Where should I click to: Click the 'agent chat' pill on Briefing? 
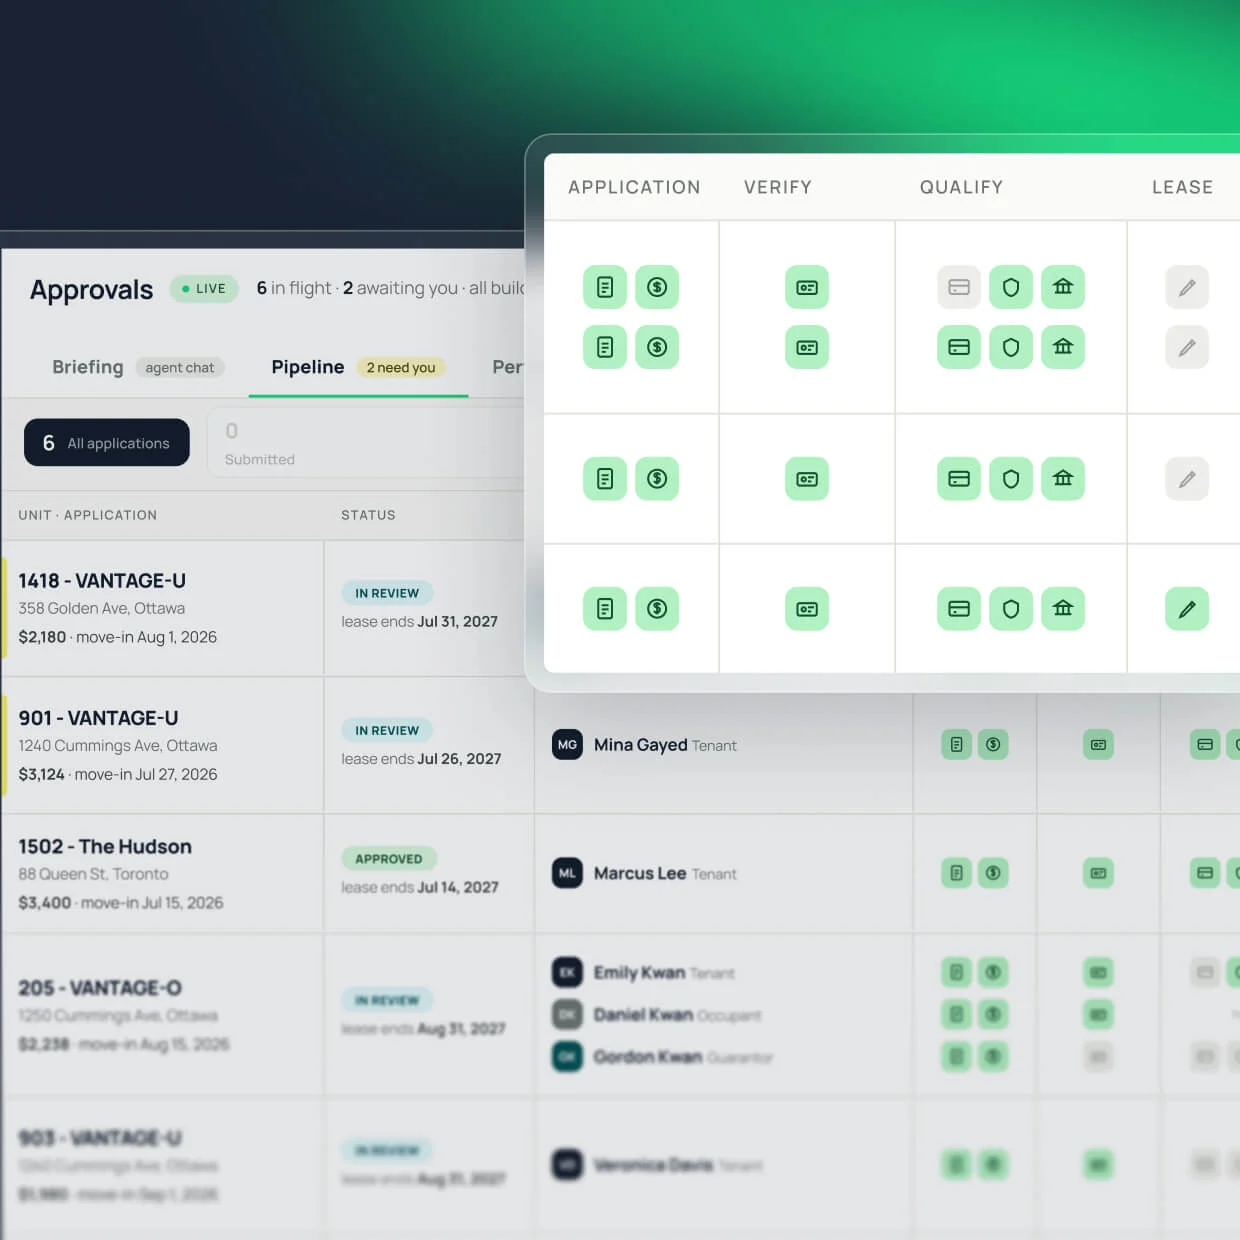coord(180,367)
